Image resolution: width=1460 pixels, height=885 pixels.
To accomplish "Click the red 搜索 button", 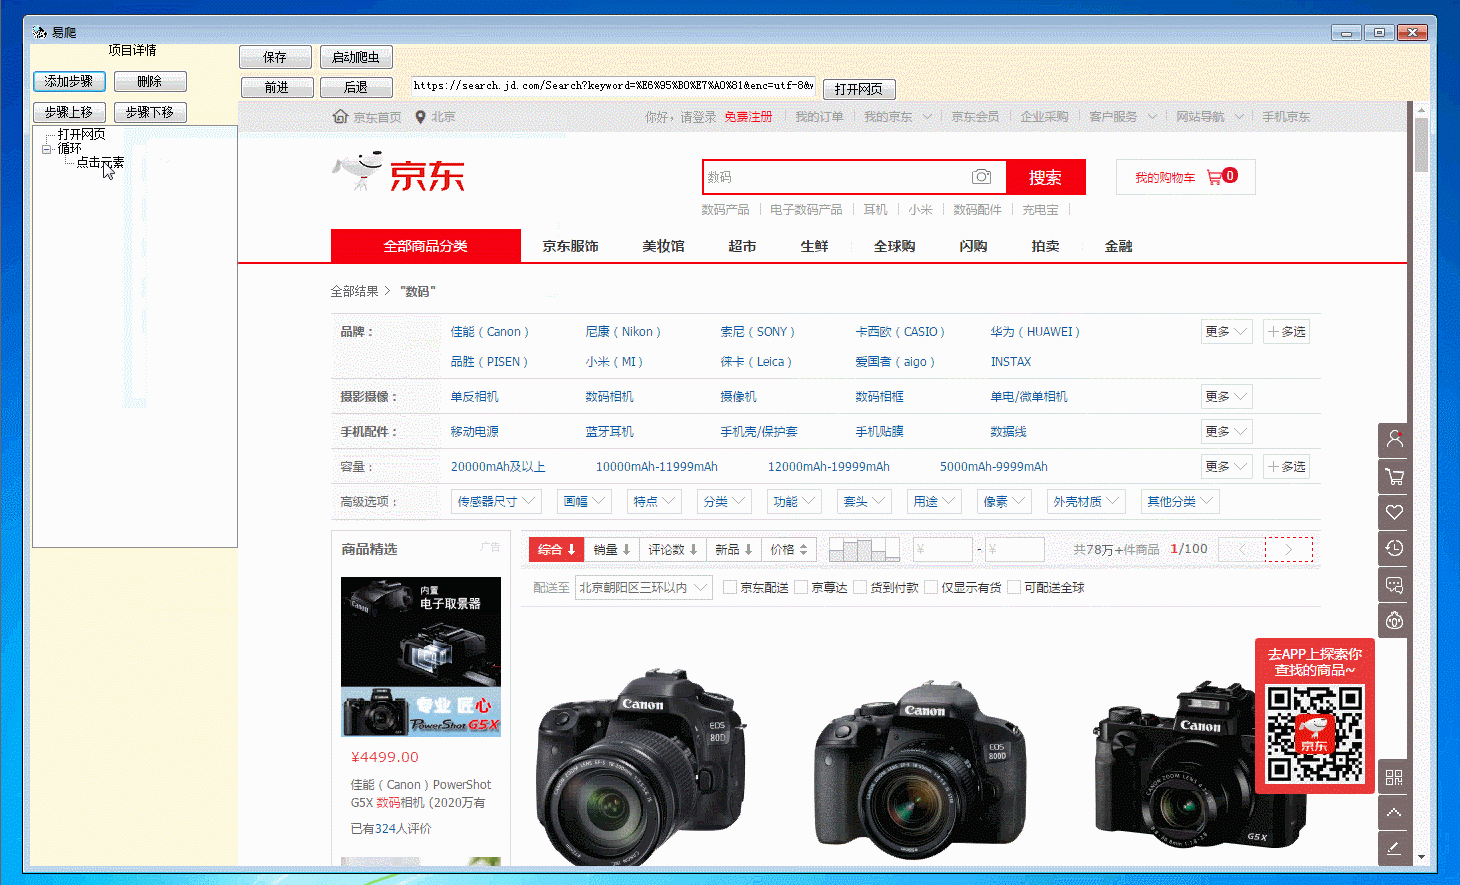I will click(1046, 177).
